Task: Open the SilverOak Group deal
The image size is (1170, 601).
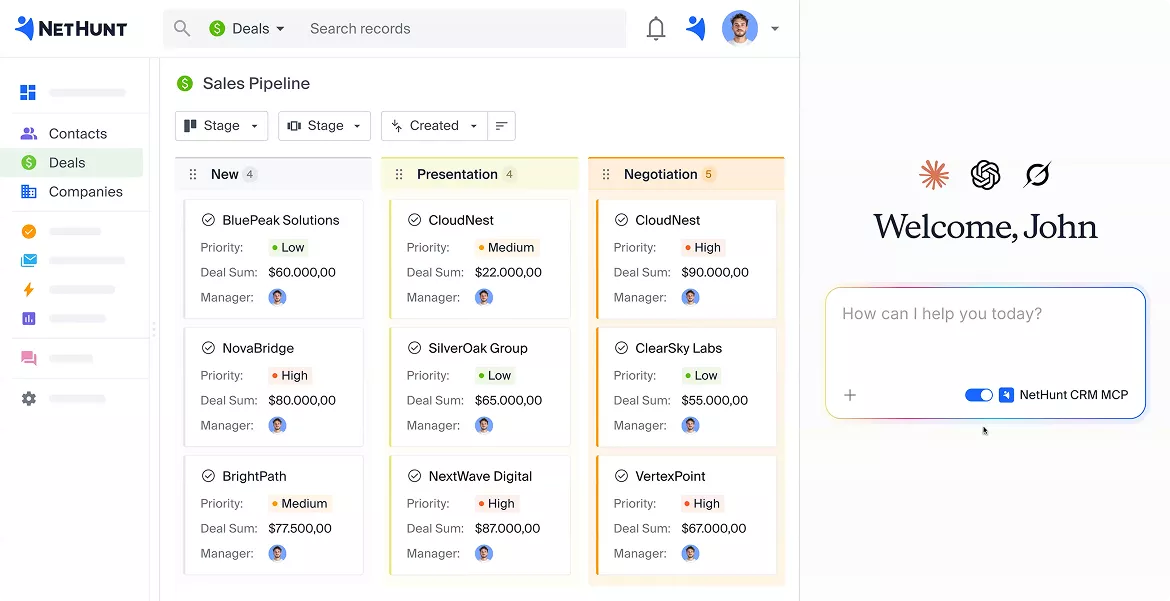Action: (478, 348)
